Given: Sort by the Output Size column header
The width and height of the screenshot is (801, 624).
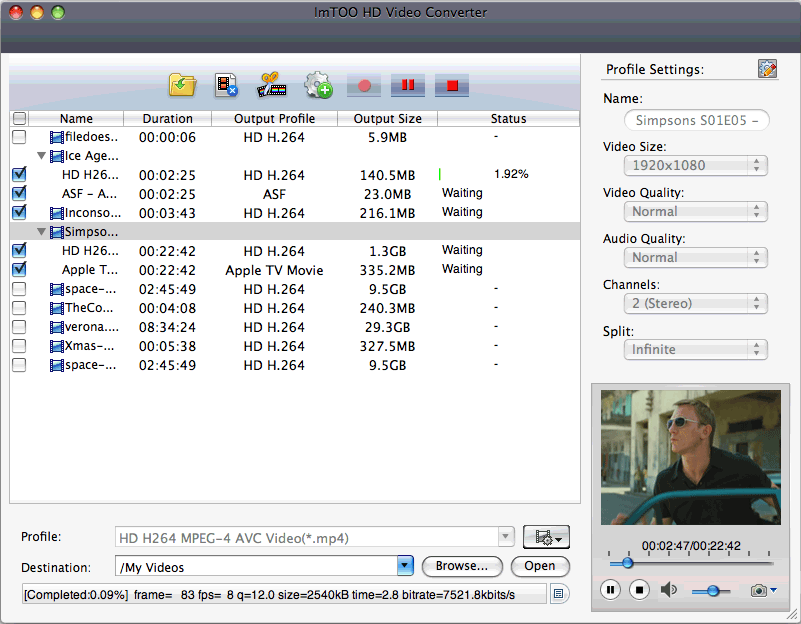Looking at the screenshot, I should [387, 118].
